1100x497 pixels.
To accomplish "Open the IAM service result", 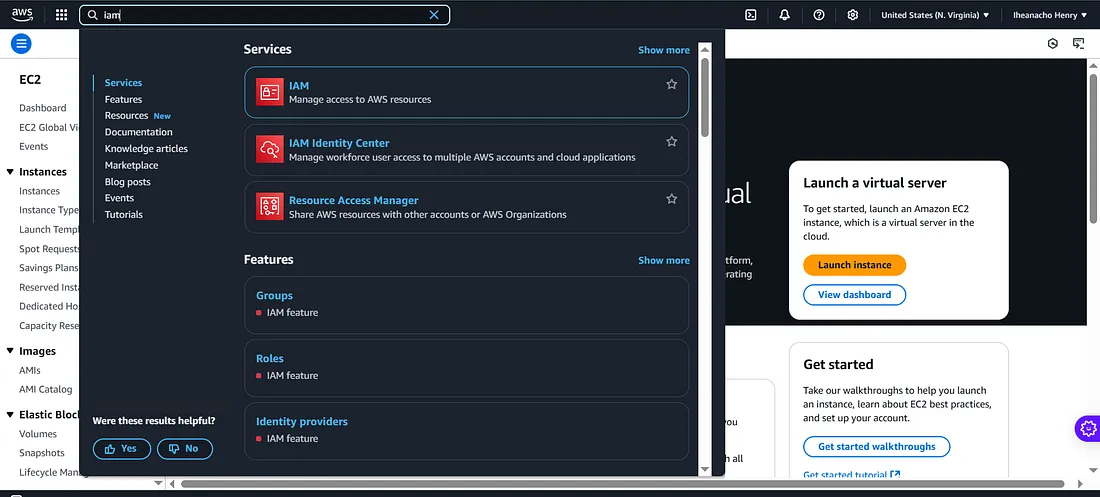I will pos(467,92).
